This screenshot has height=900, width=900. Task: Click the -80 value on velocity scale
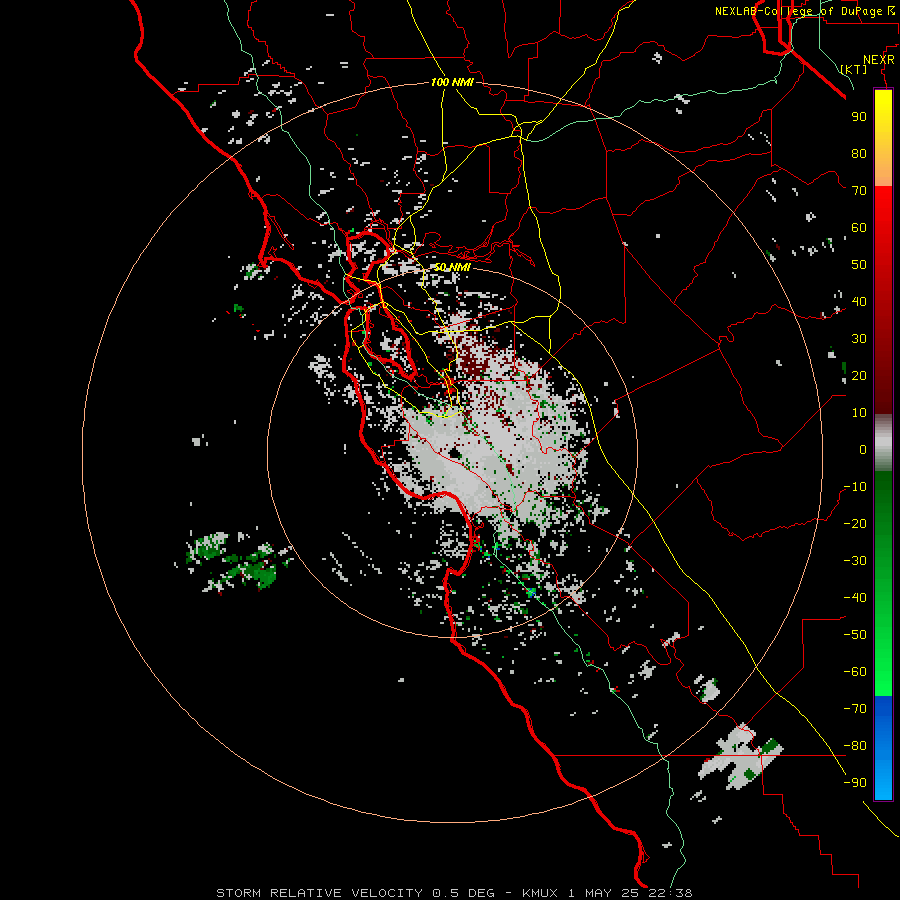(x=855, y=746)
